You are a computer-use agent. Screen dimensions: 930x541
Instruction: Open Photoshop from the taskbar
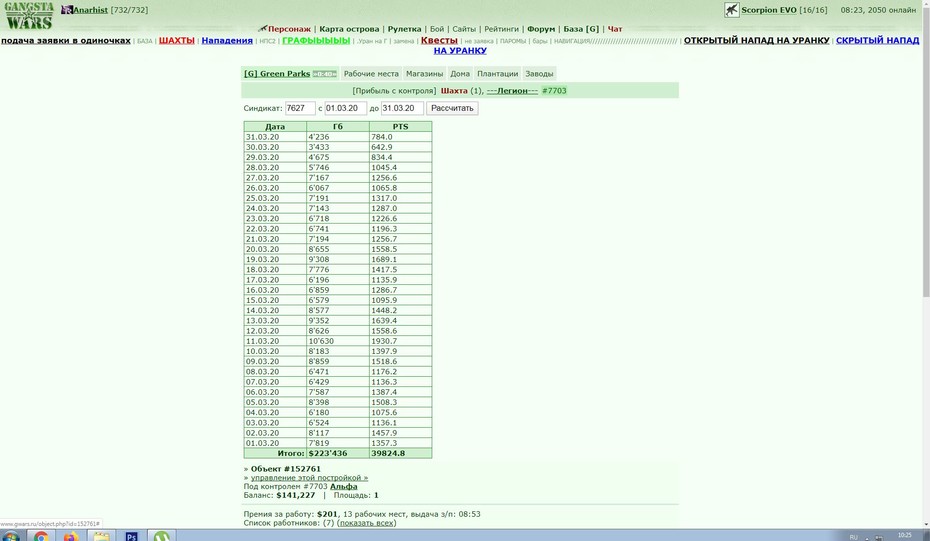(x=131, y=536)
